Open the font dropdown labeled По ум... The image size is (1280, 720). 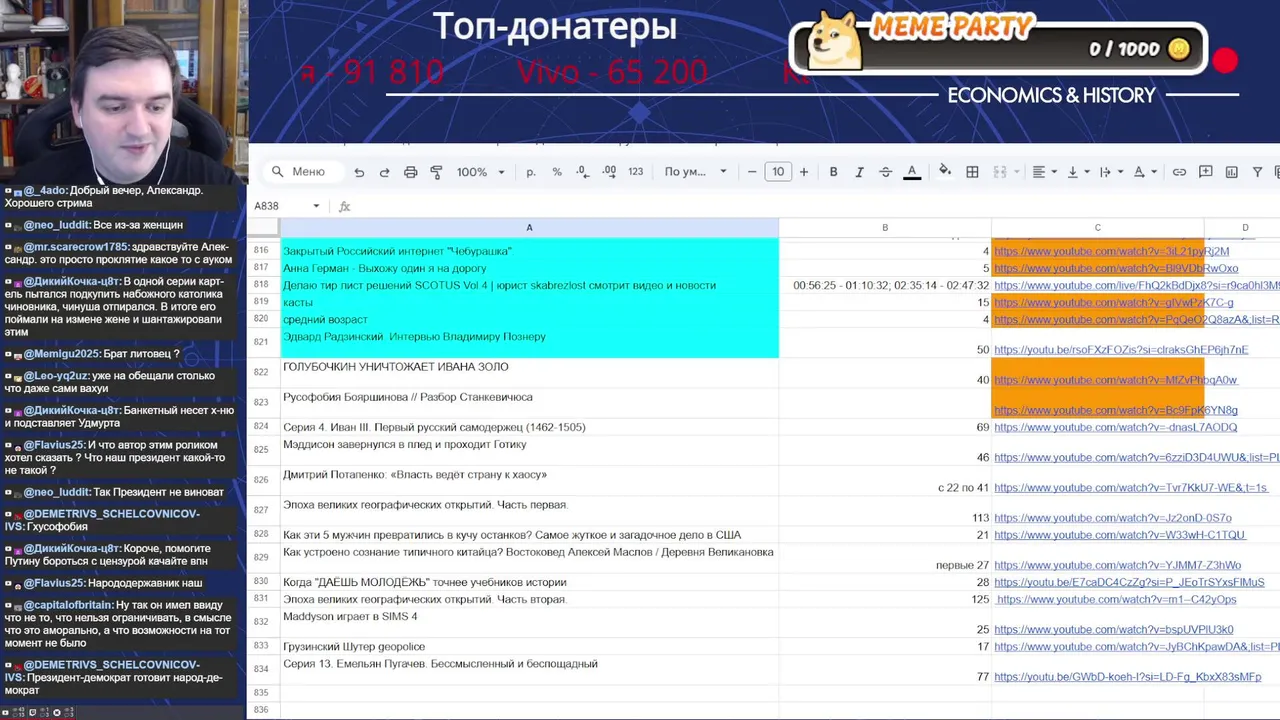[x=696, y=172]
